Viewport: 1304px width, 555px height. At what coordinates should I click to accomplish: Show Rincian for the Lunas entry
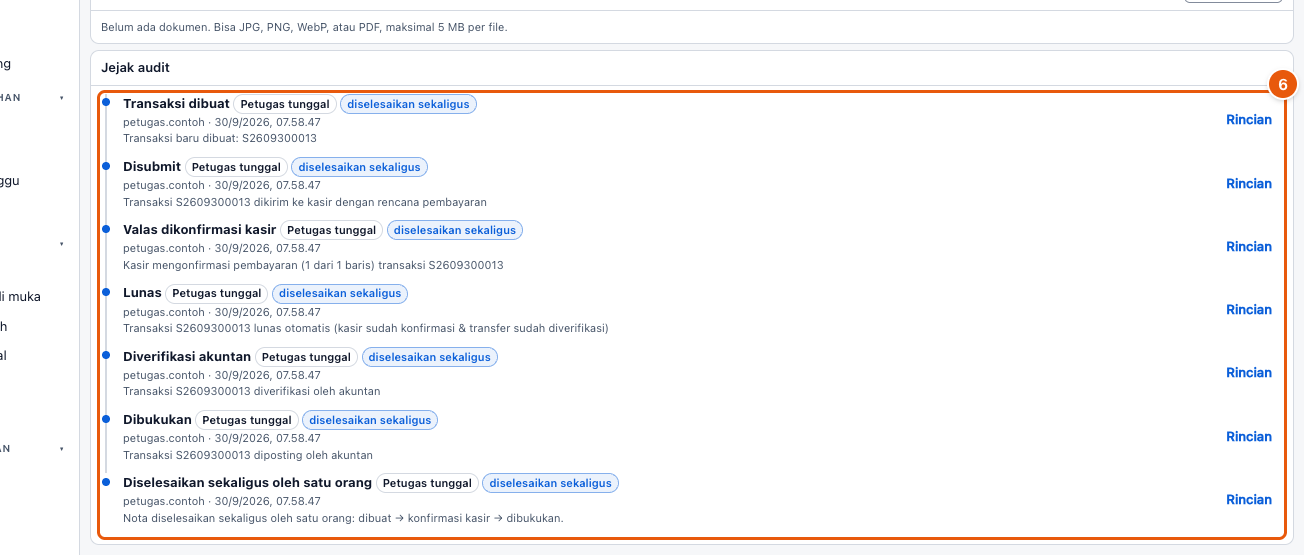pyautogui.click(x=1249, y=310)
